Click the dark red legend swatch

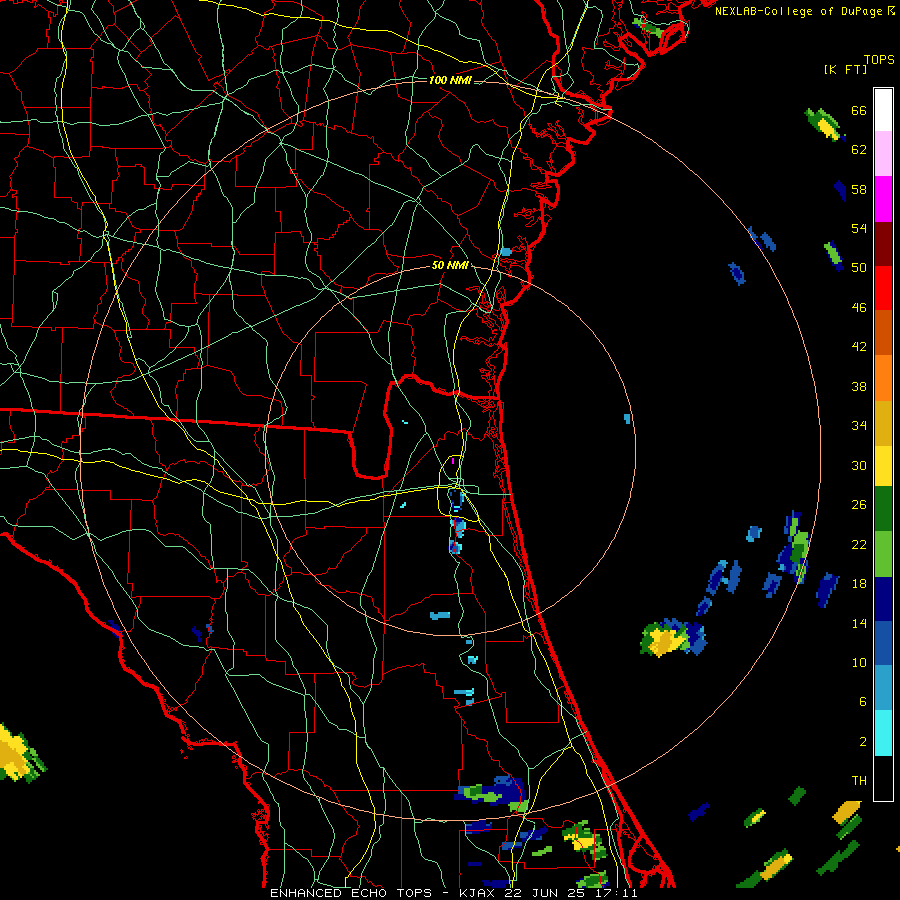(x=883, y=243)
